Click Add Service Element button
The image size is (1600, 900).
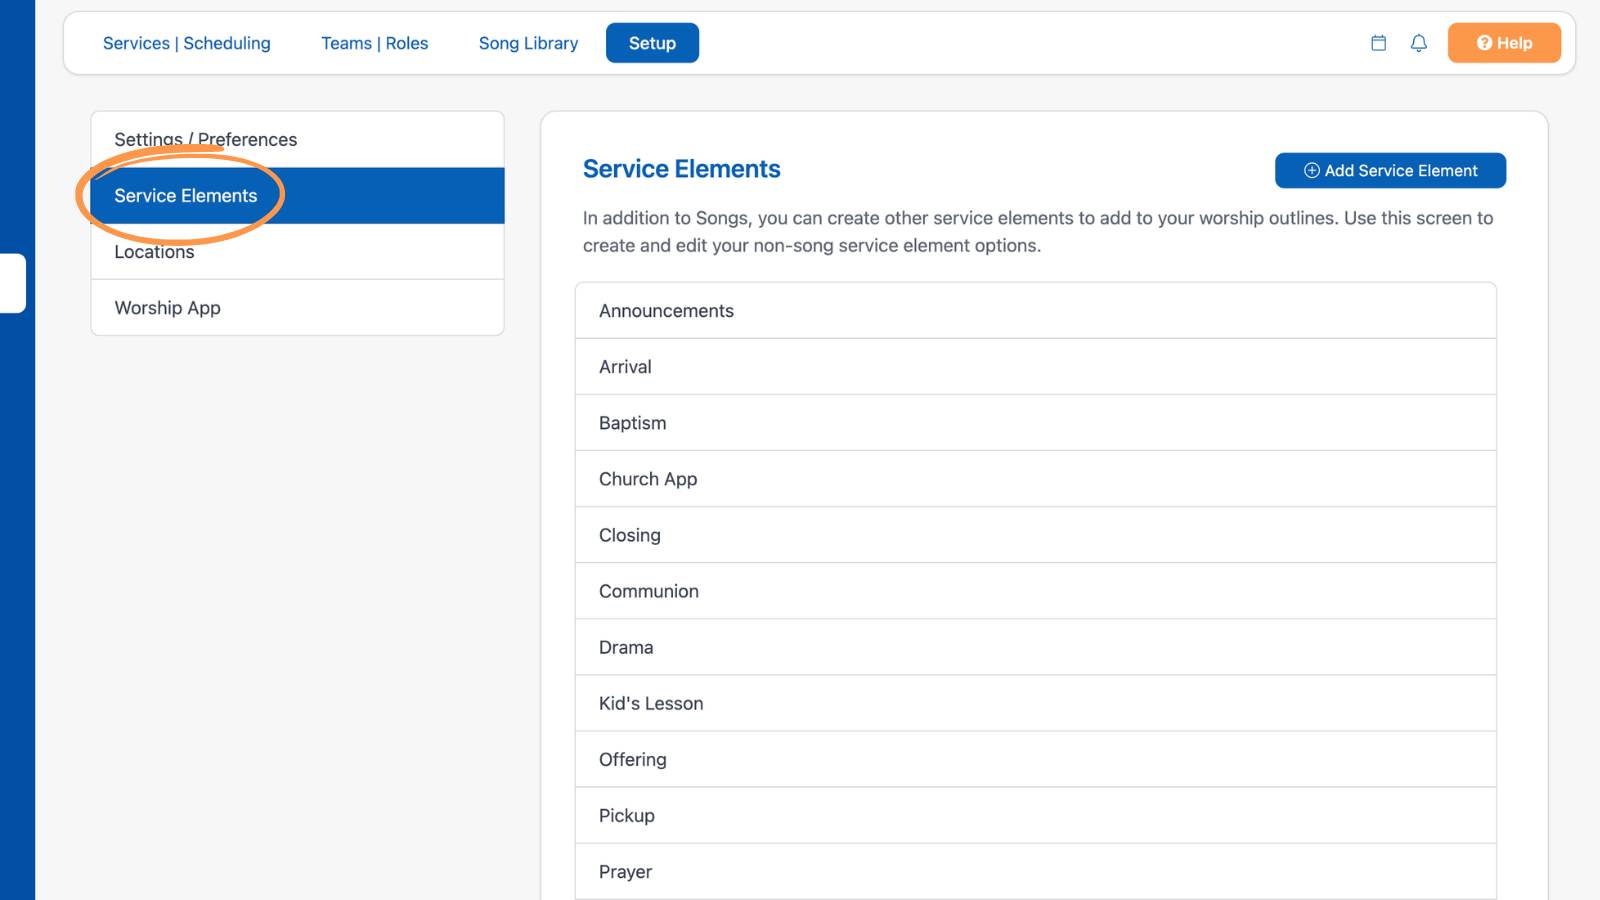point(1390,170)
